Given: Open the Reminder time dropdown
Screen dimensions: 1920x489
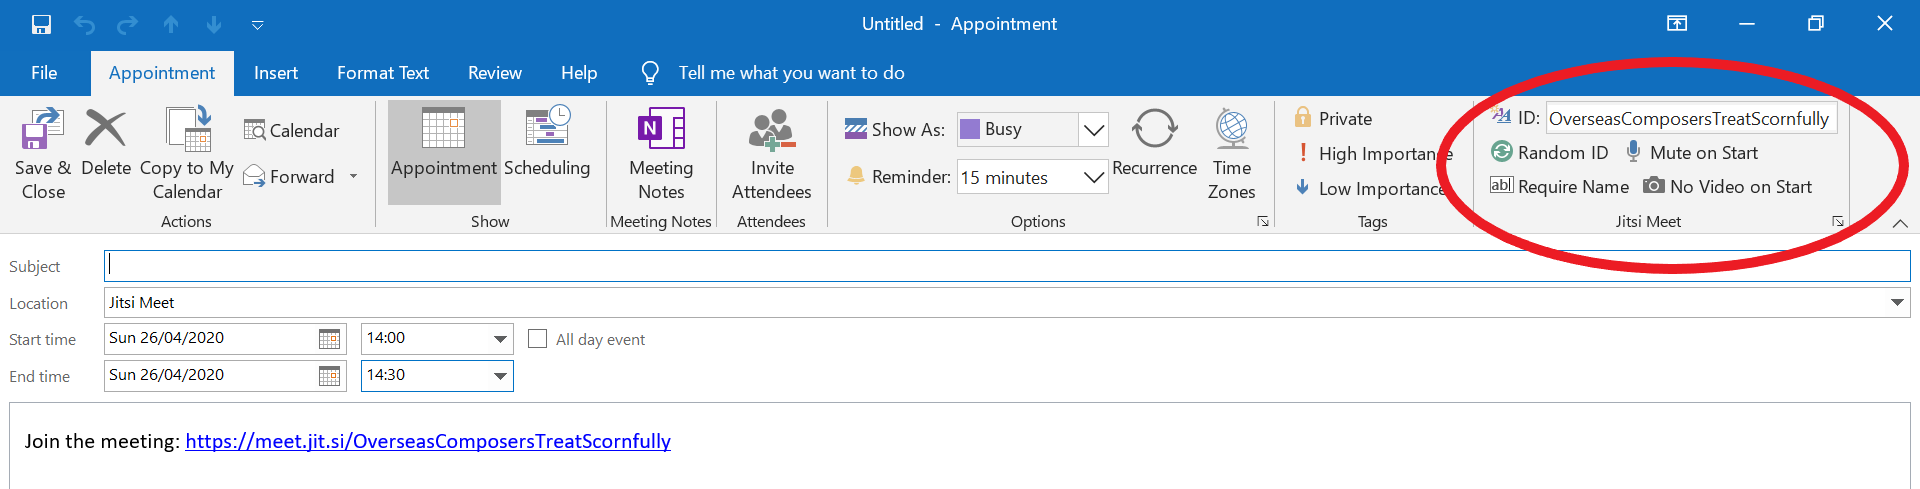Looking at the screenshot, I should click(x=1094, y=177).
